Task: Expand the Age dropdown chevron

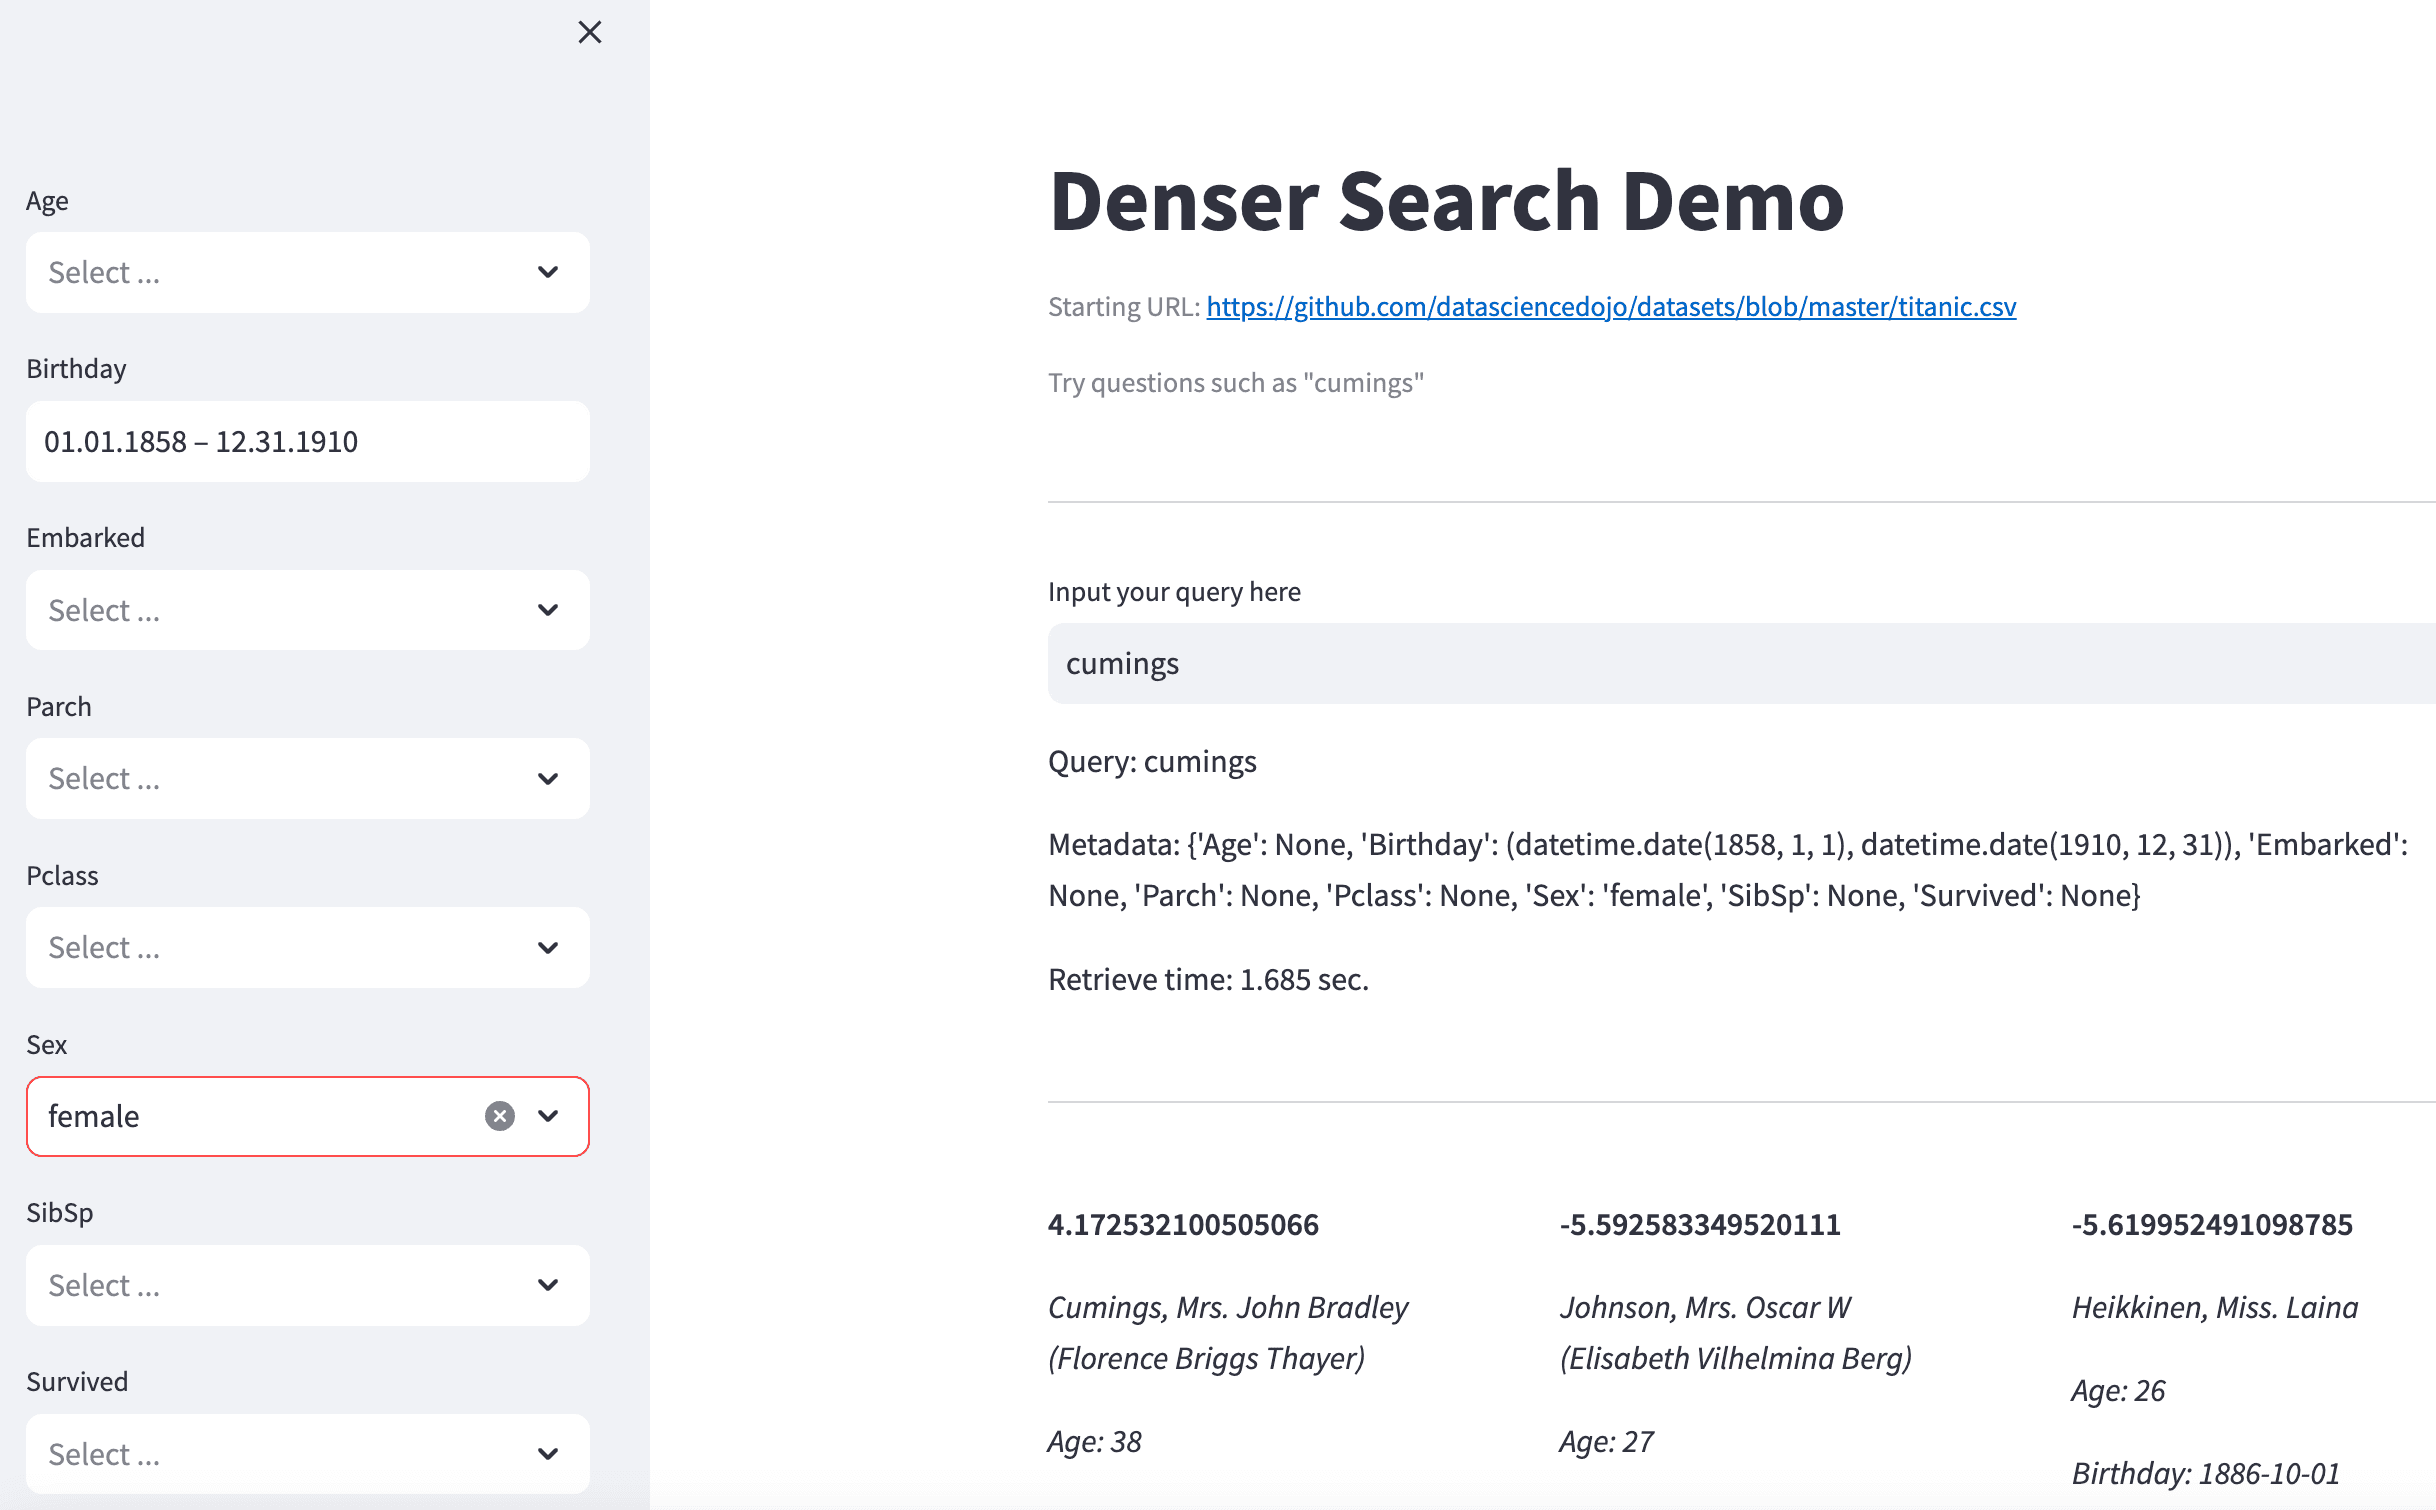Action: point(548,272)
